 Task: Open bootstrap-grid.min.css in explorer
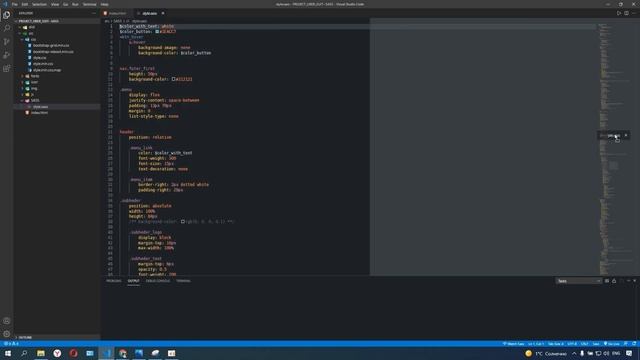51,46
